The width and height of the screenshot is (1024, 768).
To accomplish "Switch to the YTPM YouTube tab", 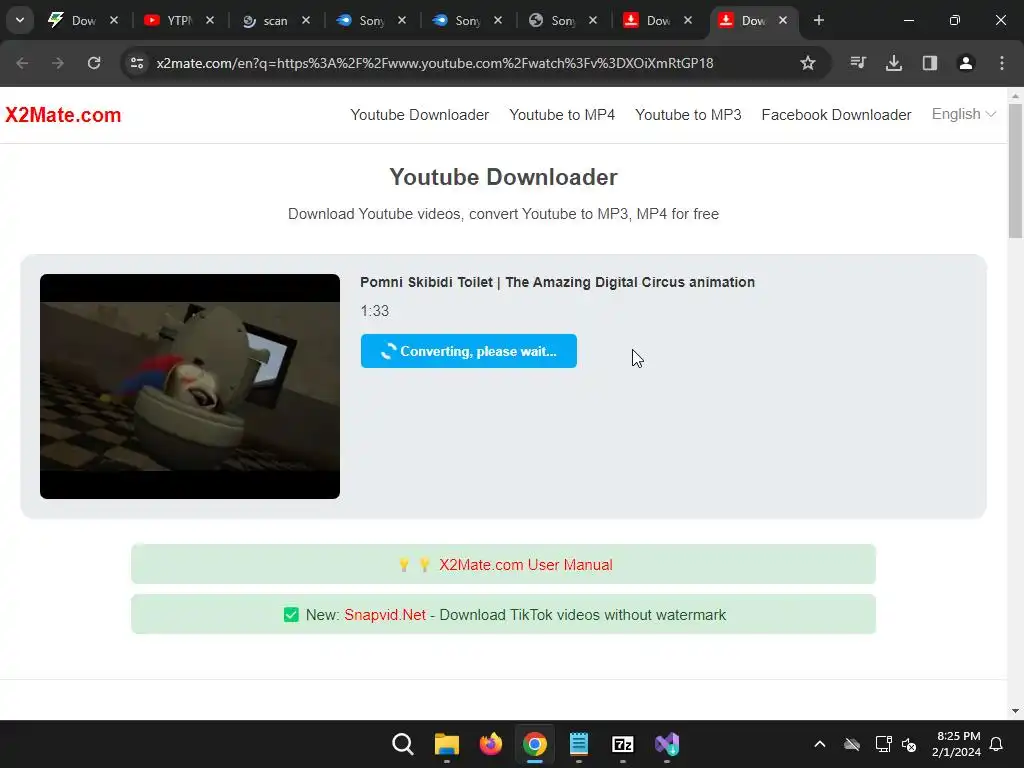I will pyautogui.click(x=168, y=20).
